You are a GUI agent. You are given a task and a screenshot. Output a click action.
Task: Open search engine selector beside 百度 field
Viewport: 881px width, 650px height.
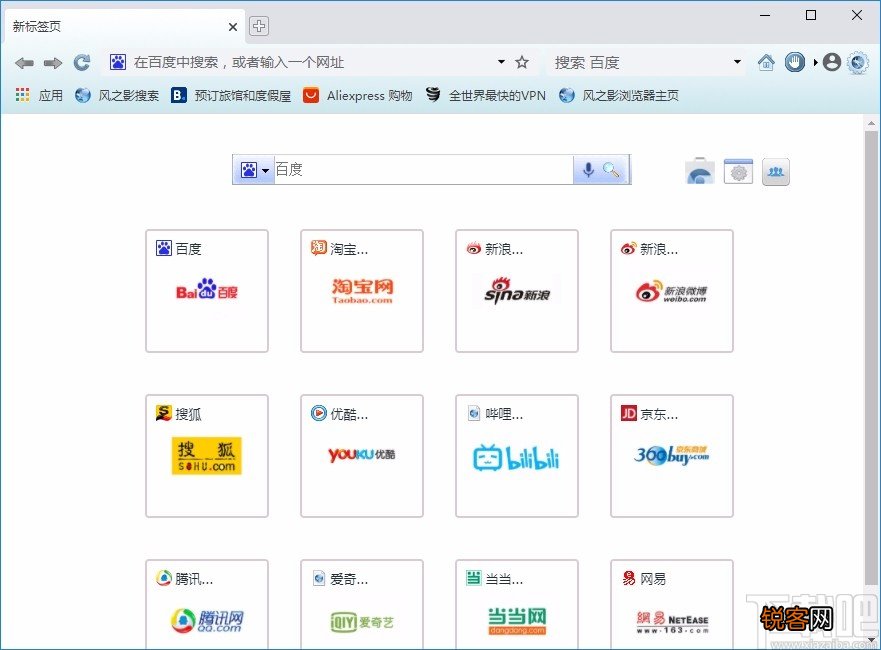coord(254,170)
